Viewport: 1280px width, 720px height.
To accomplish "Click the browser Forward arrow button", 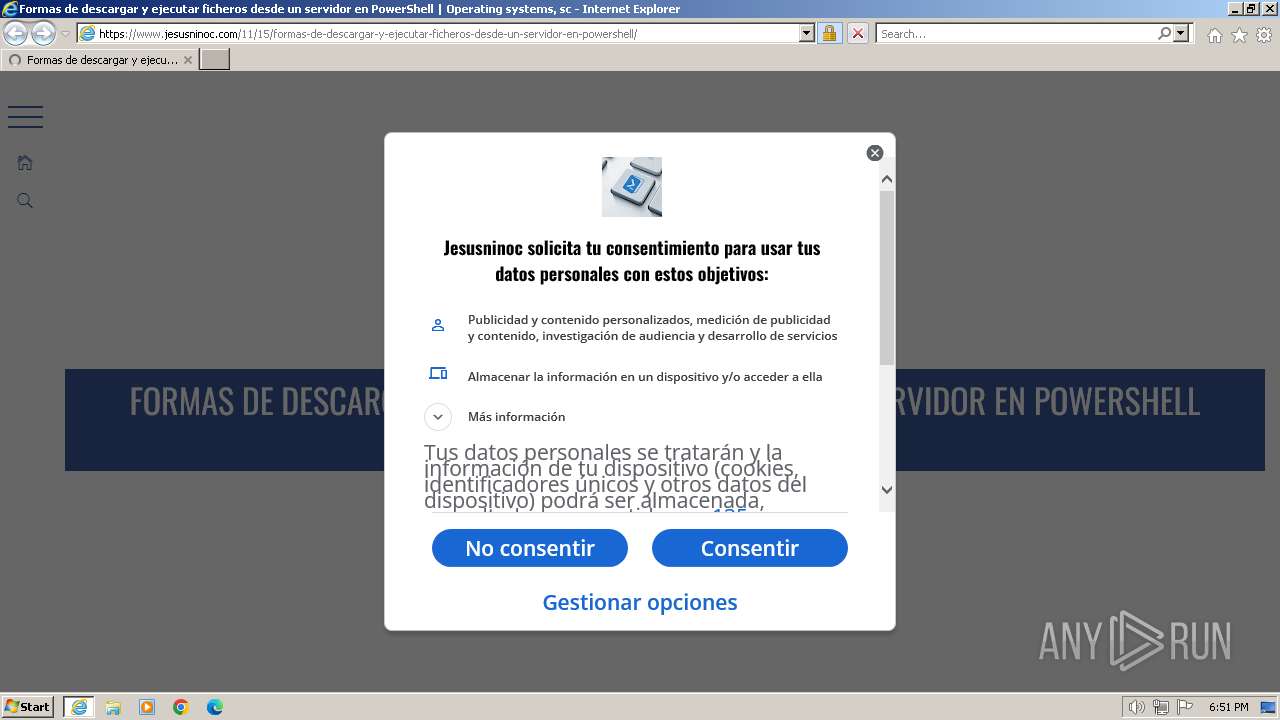I will pos(43,33).
